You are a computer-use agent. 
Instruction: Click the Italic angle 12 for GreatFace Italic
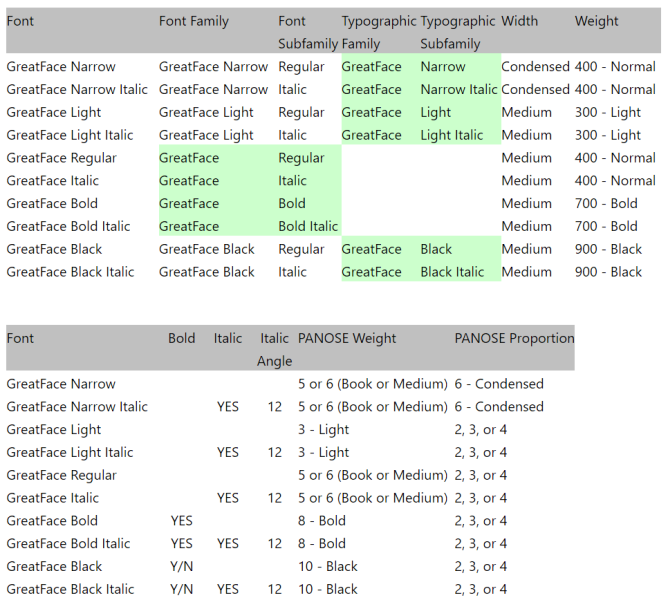(275, 498)
